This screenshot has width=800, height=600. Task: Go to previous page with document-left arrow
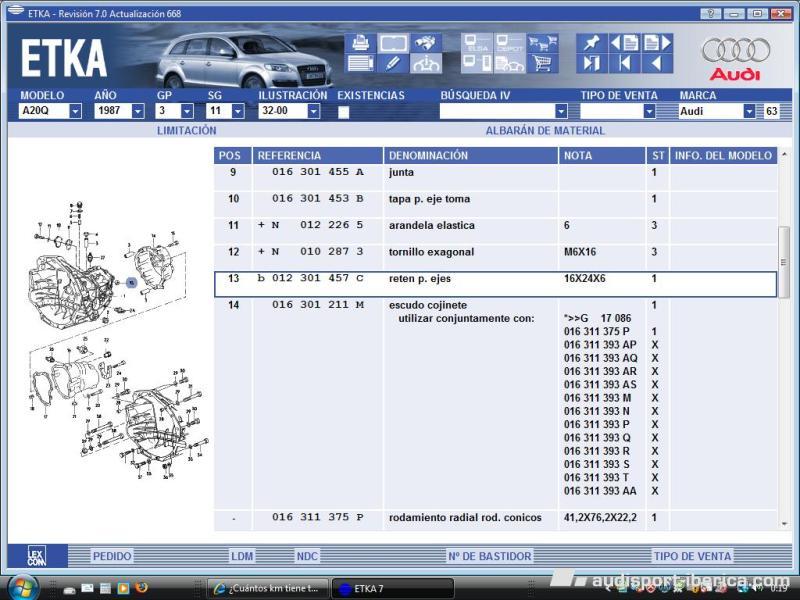pos(624,43)
